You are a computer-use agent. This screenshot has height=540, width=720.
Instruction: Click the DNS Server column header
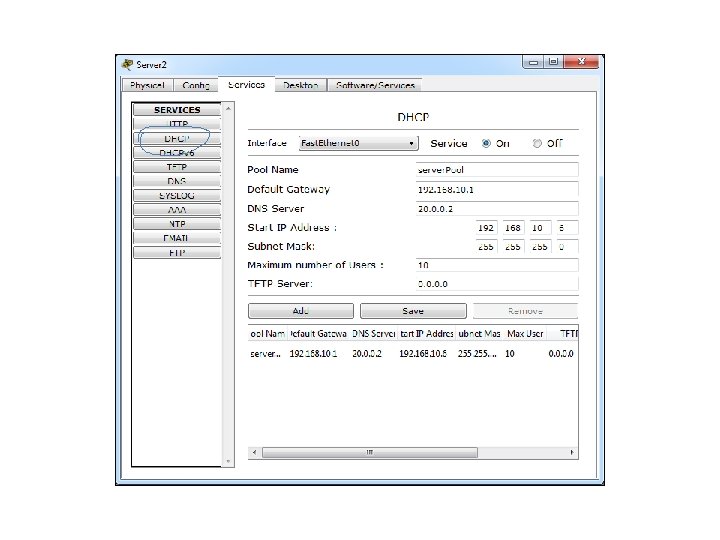373,334
